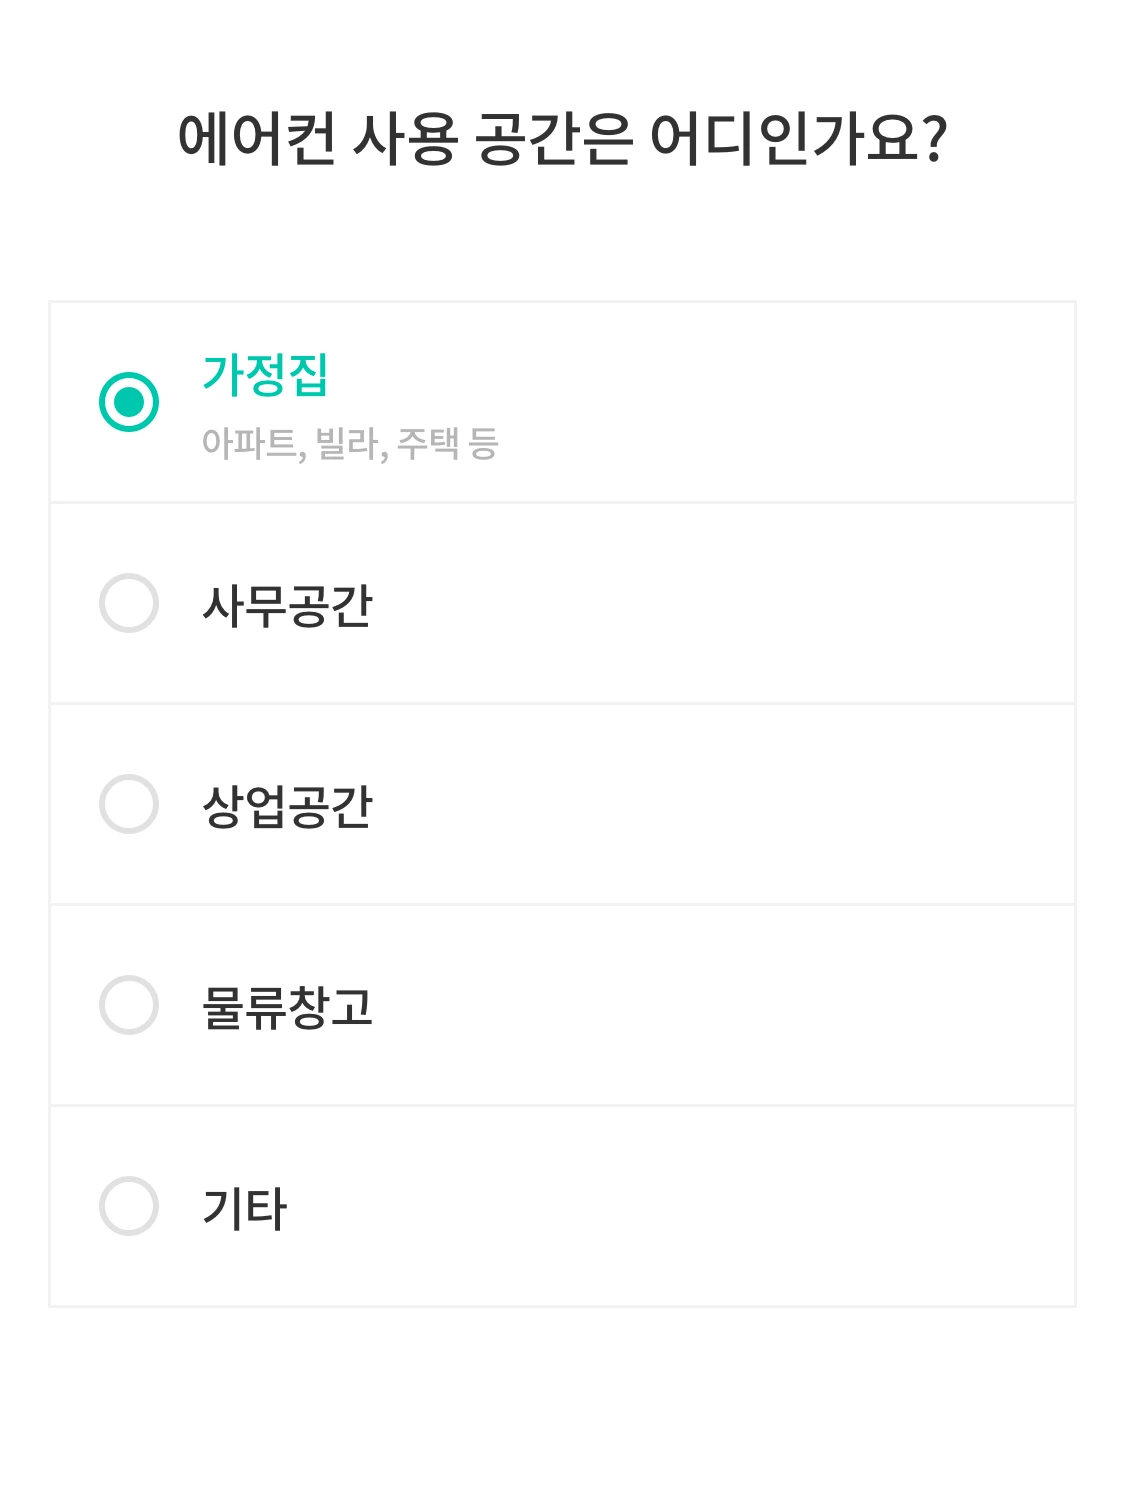Tap the 기타 option text
The width and height of the screenshot is (1125, 1500).
pyautogui.click(x=244, y=1208)
